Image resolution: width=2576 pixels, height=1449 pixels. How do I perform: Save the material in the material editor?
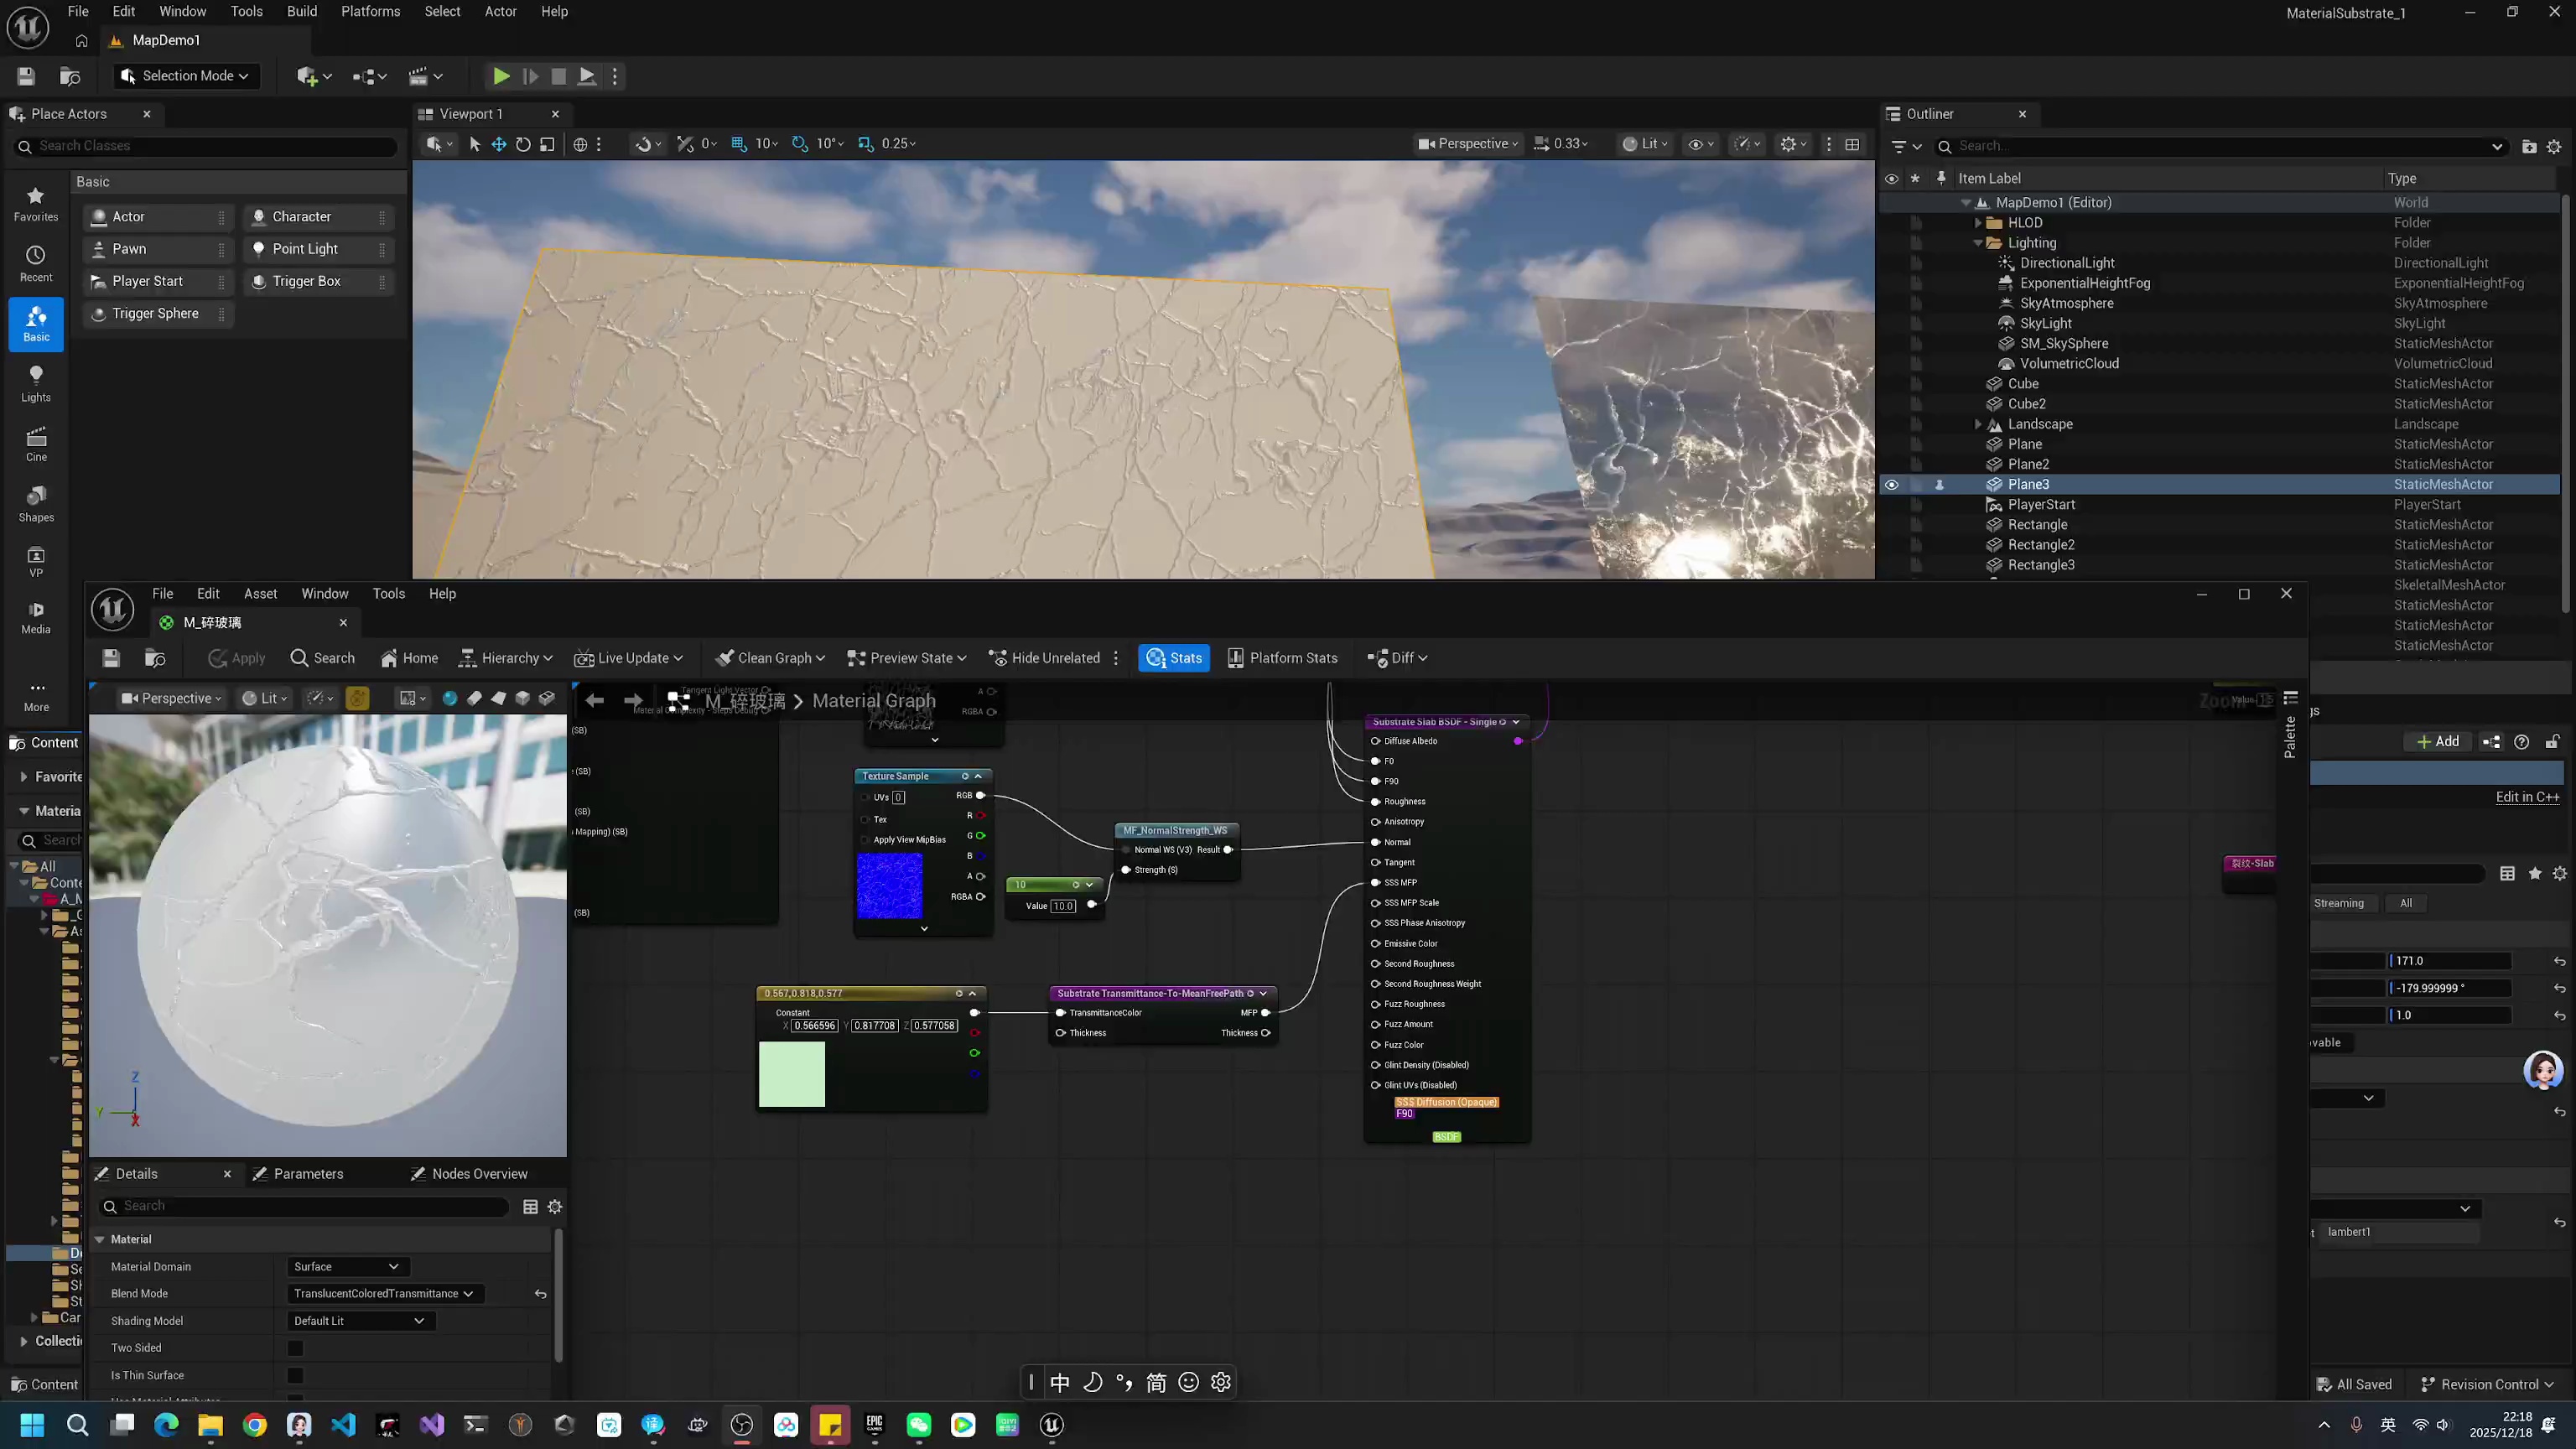[x=111, y=658]
